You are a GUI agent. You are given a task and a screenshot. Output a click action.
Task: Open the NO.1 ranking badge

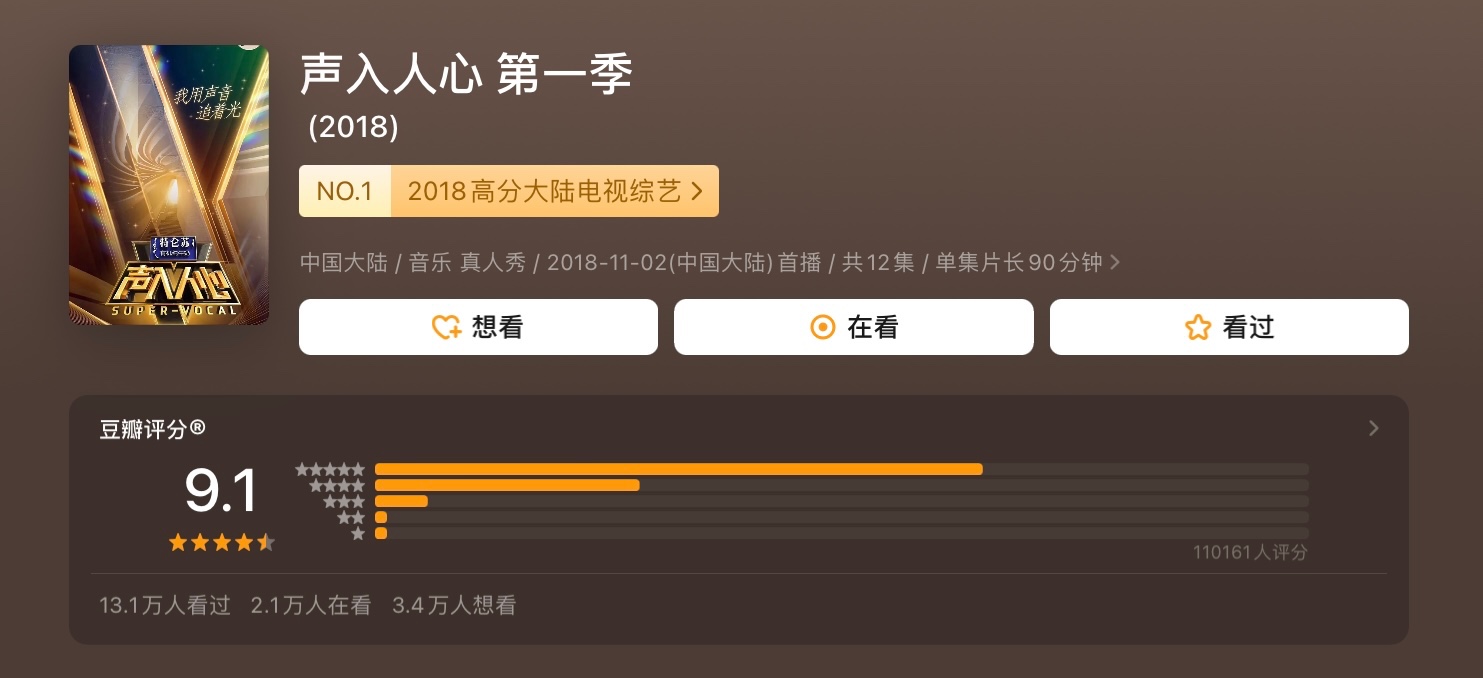coord(345,191)
